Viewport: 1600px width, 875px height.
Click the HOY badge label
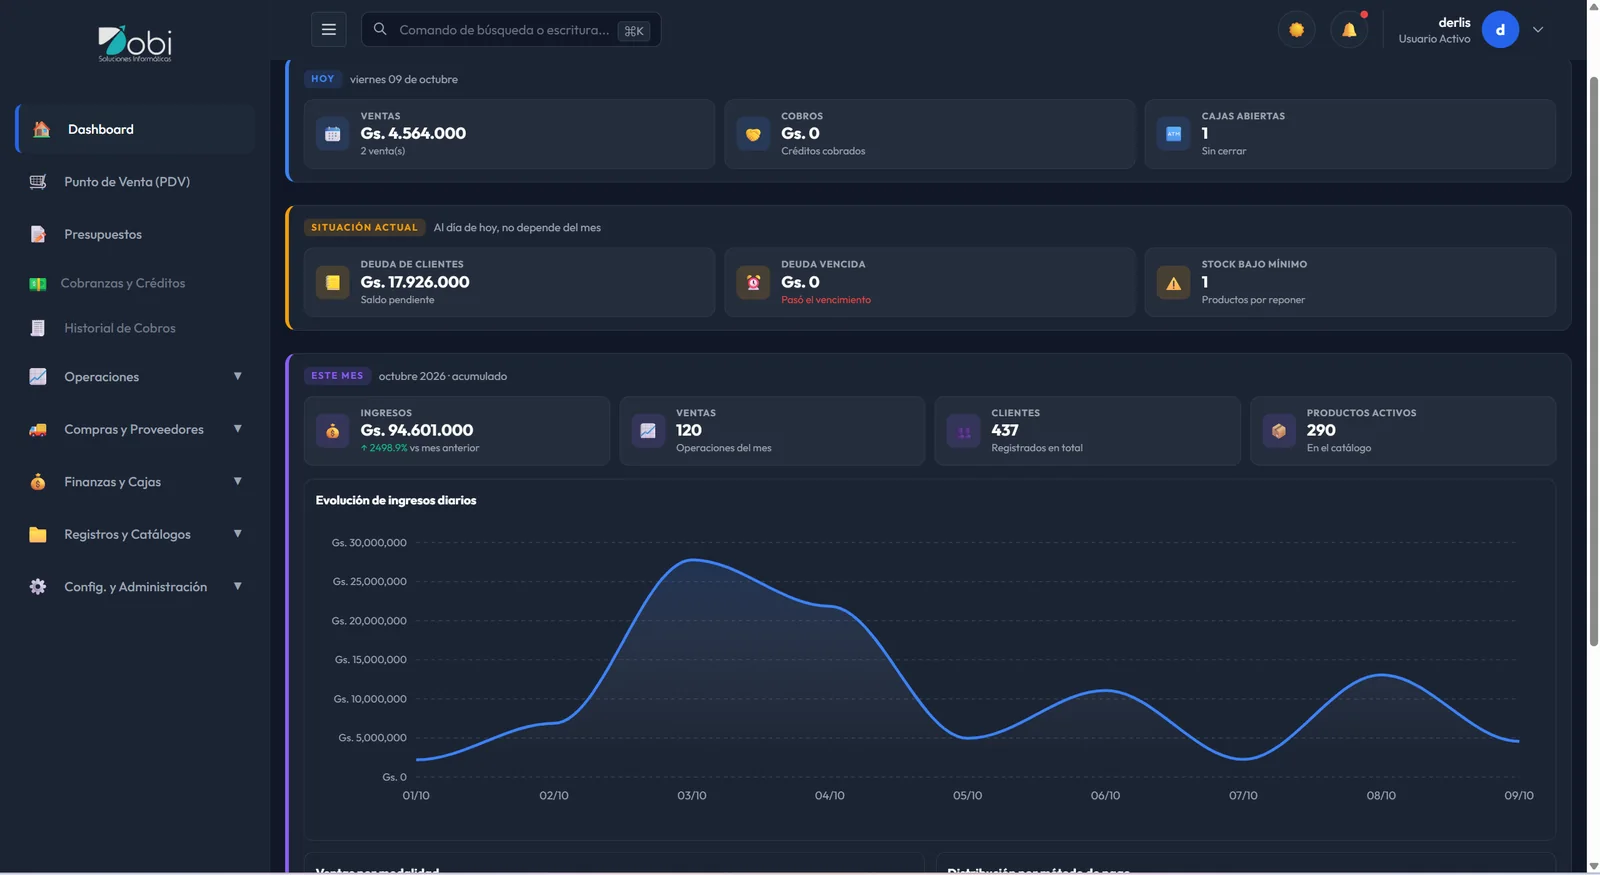[322, 79]
